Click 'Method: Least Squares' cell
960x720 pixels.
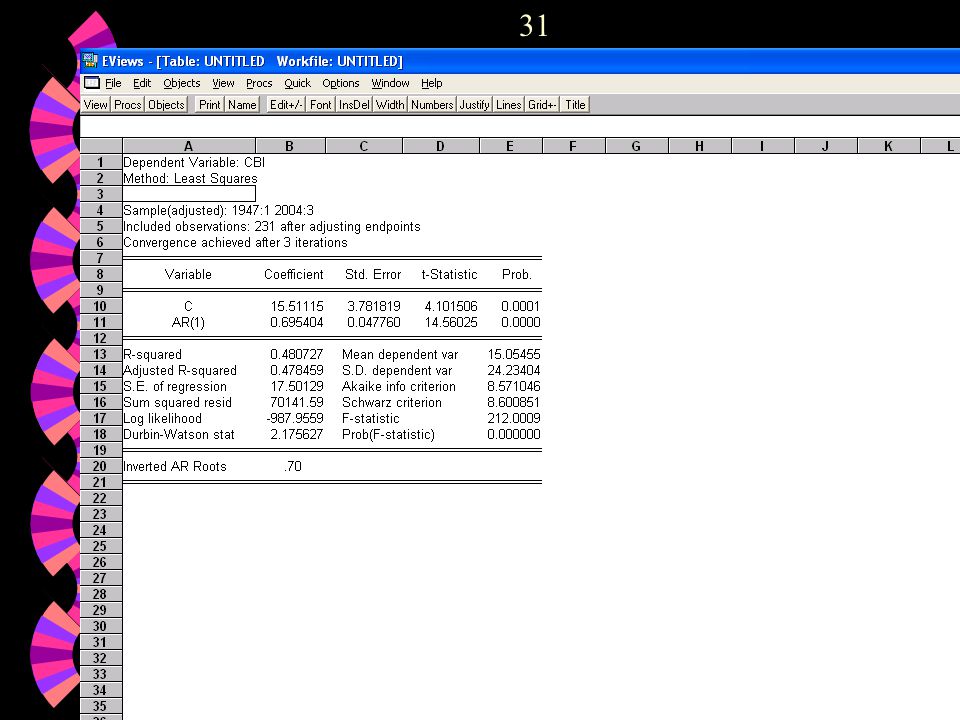(190, 178)
